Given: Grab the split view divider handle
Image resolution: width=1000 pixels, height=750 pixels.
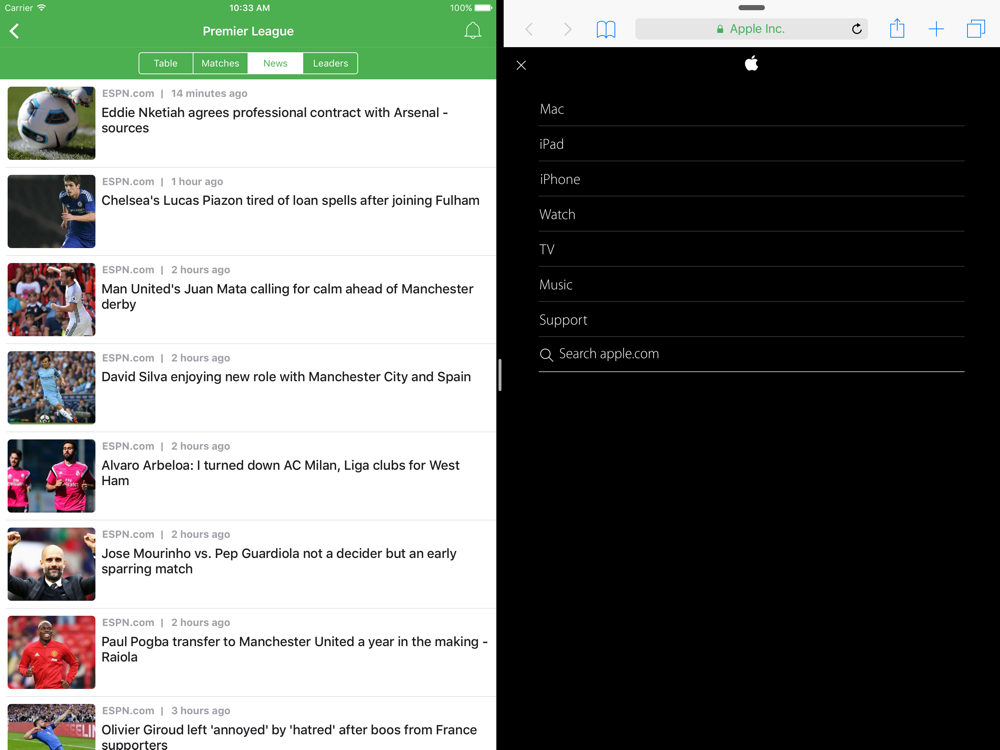Looking at the screenshot, I should click(500, 375).
